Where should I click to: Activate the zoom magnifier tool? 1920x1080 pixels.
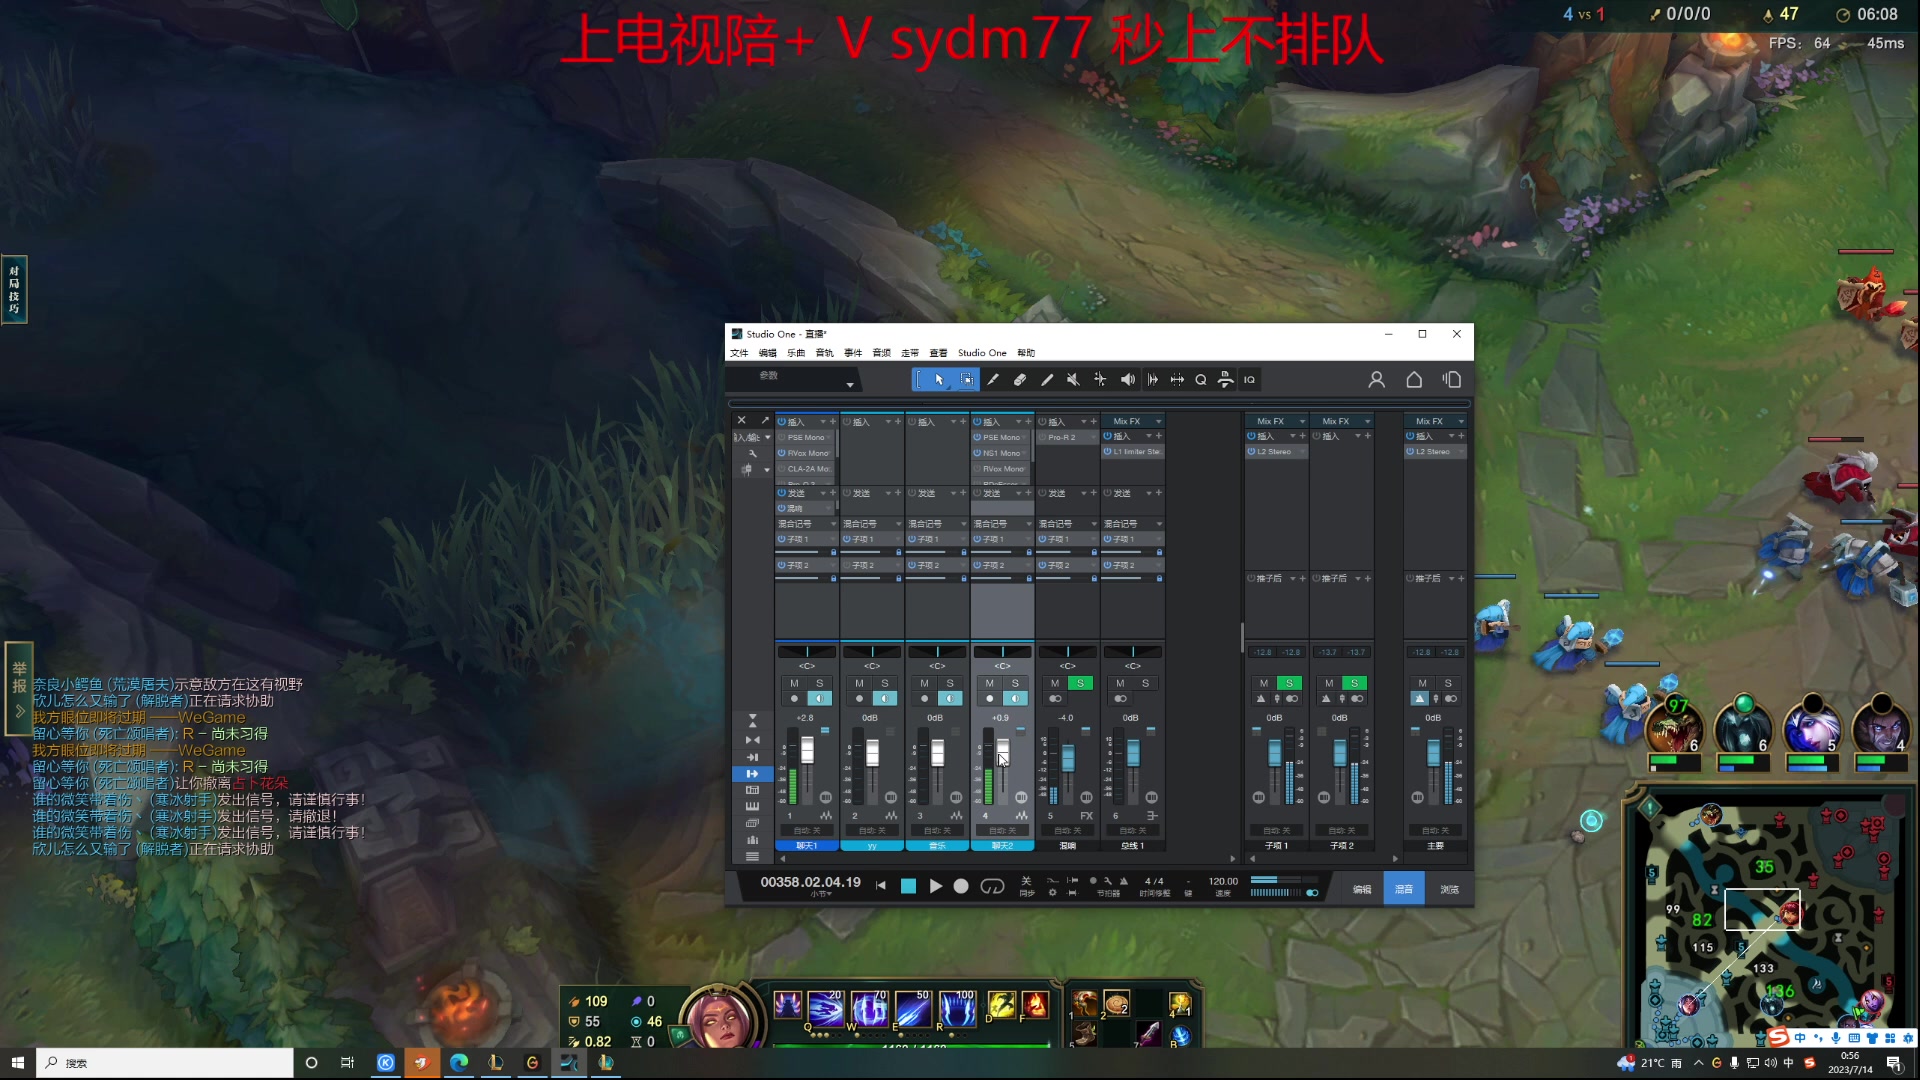click(x=1200, y=380)
